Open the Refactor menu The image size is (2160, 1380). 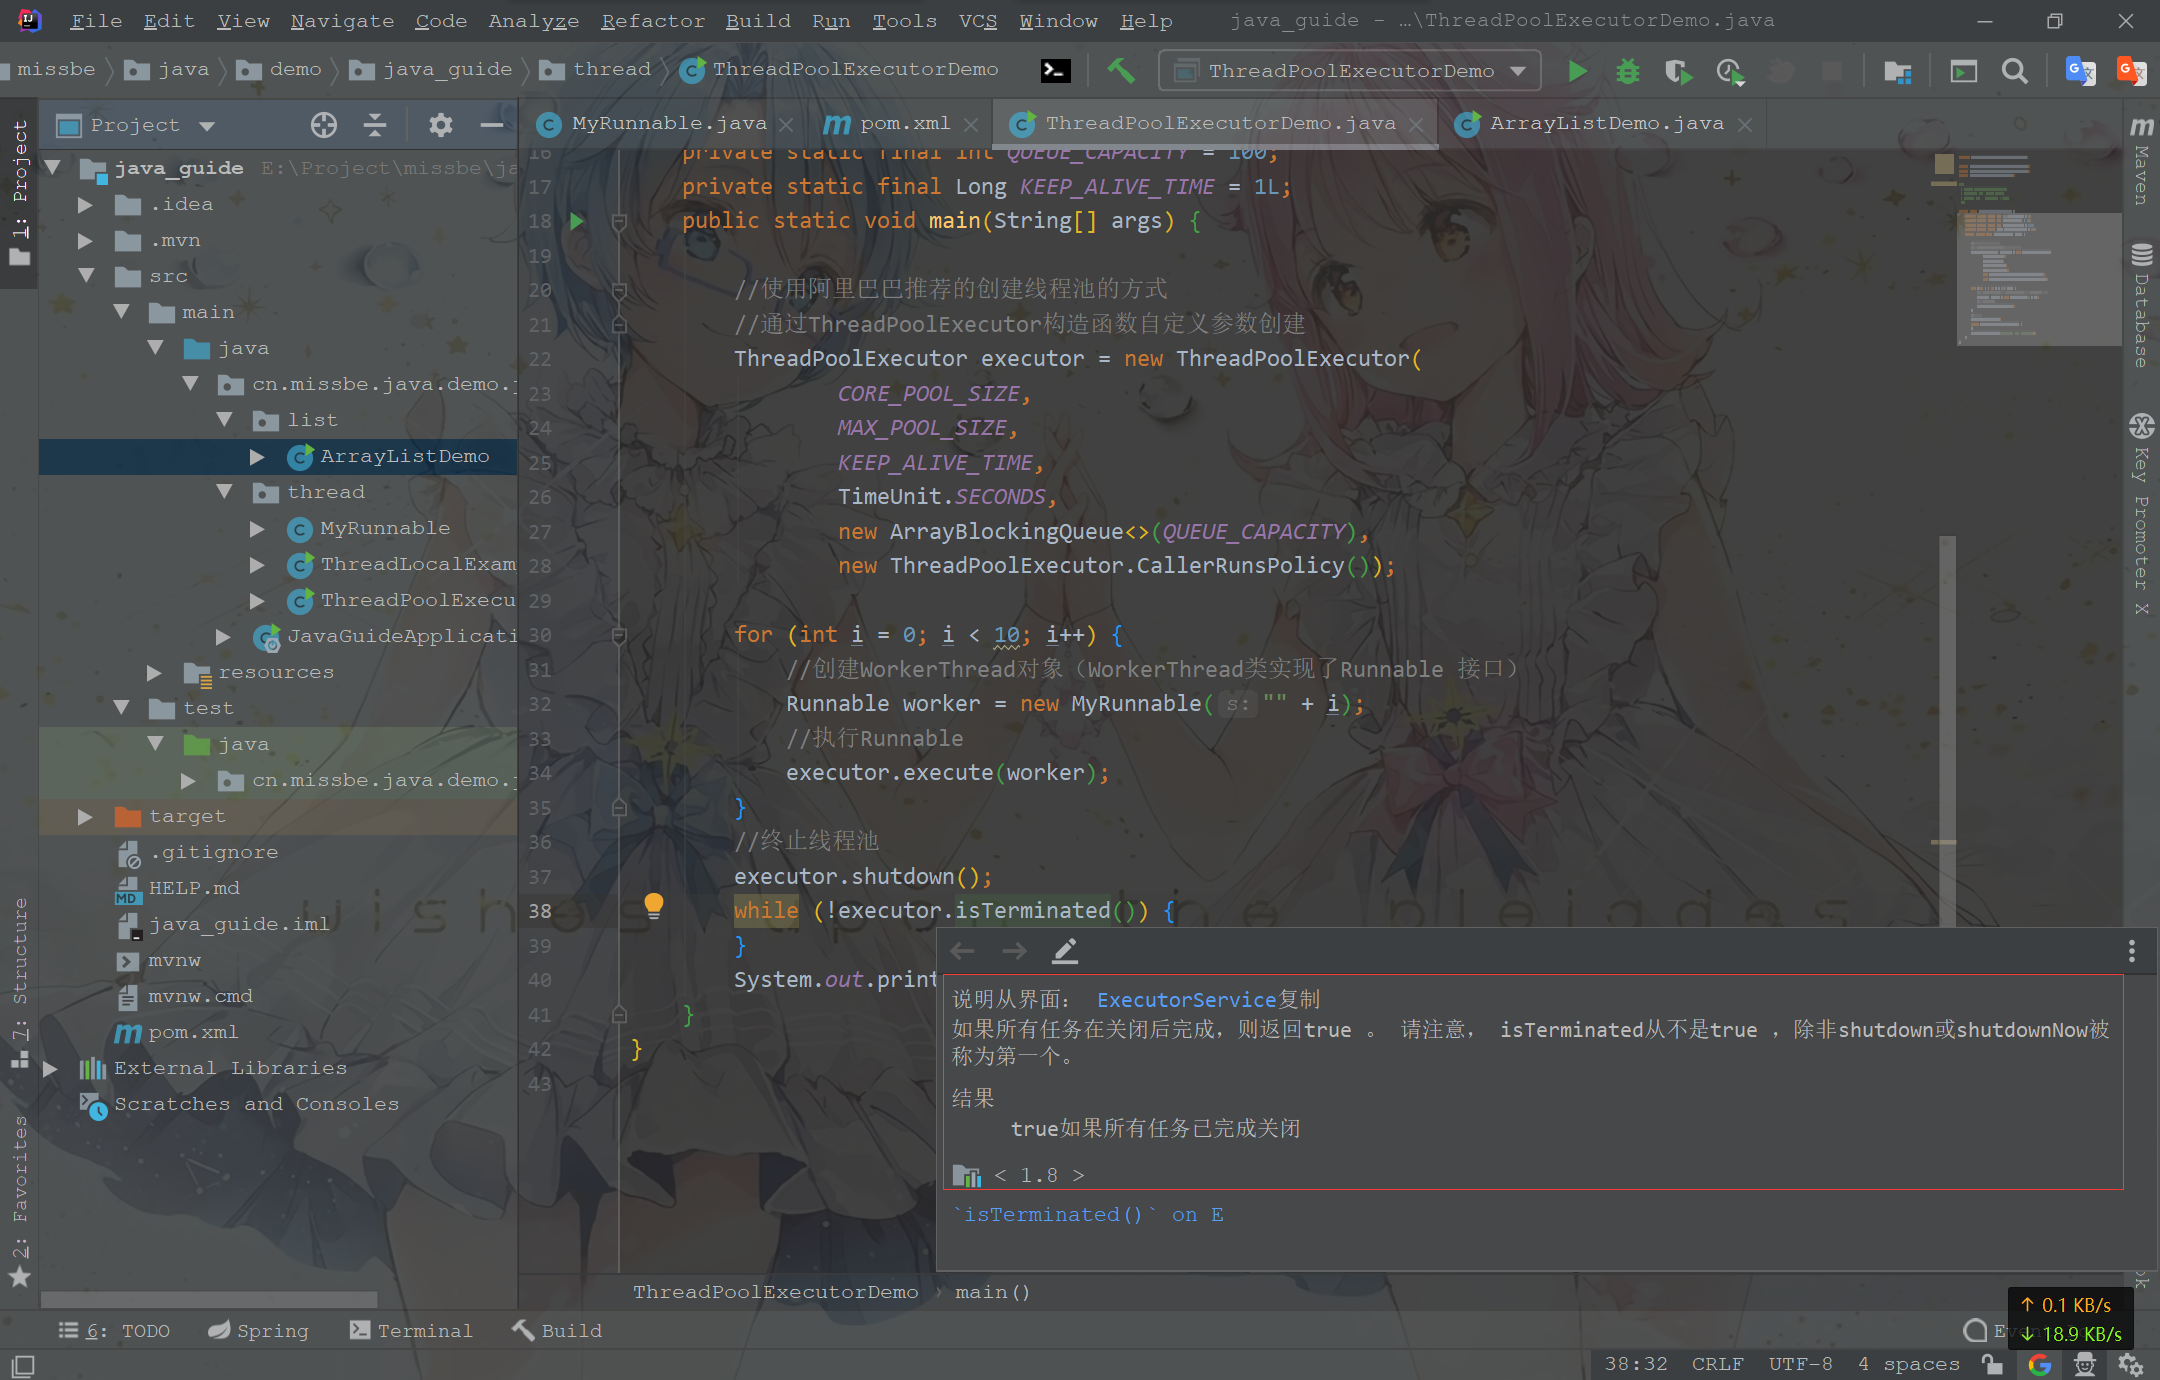point(652,20)
